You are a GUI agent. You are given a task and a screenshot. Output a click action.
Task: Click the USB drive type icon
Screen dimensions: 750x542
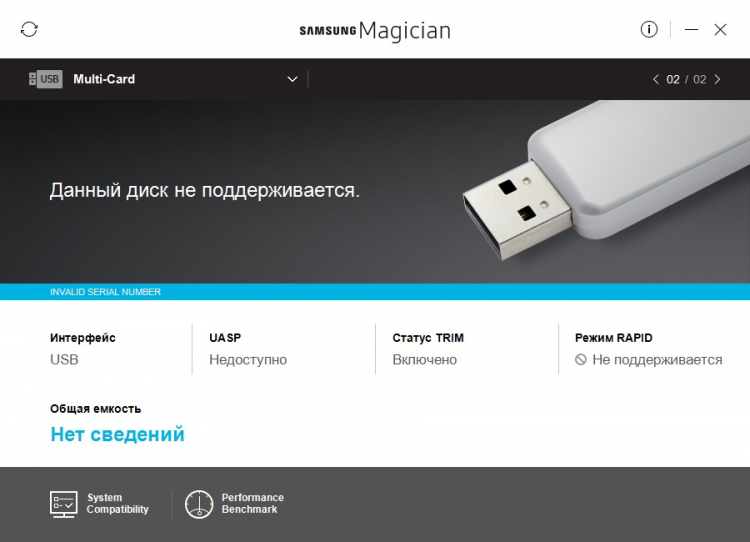pos(45,79)
